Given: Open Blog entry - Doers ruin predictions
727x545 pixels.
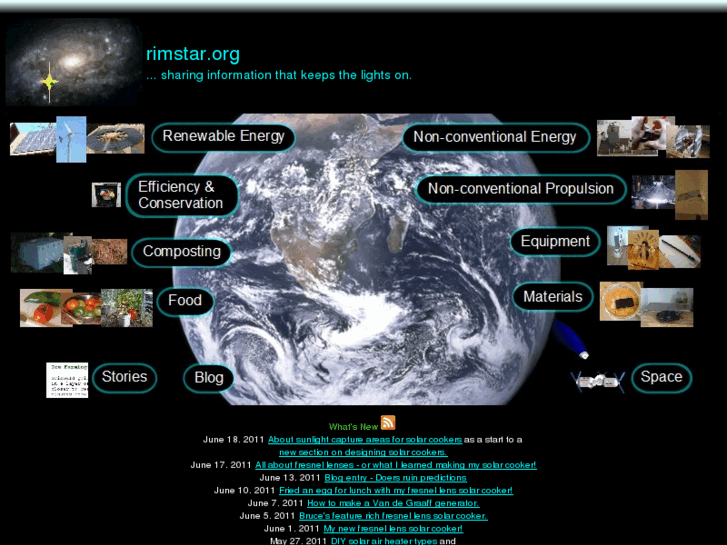Looking at the screenshot, I should click(395, 477).
